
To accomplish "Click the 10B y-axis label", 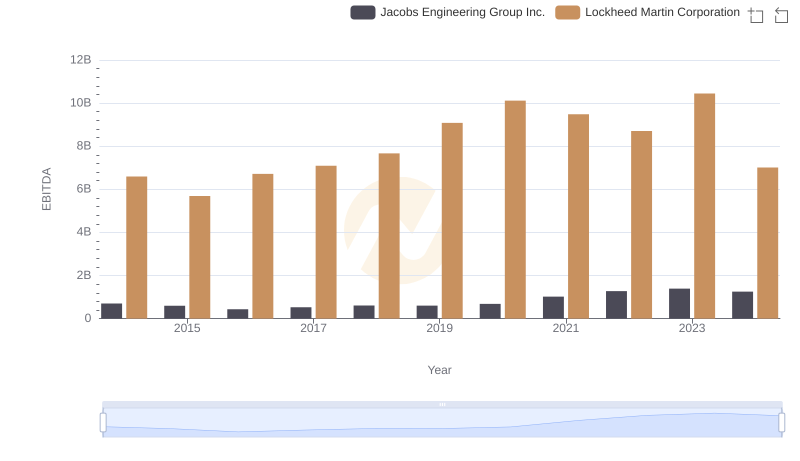I will click(x=81, y=103).
